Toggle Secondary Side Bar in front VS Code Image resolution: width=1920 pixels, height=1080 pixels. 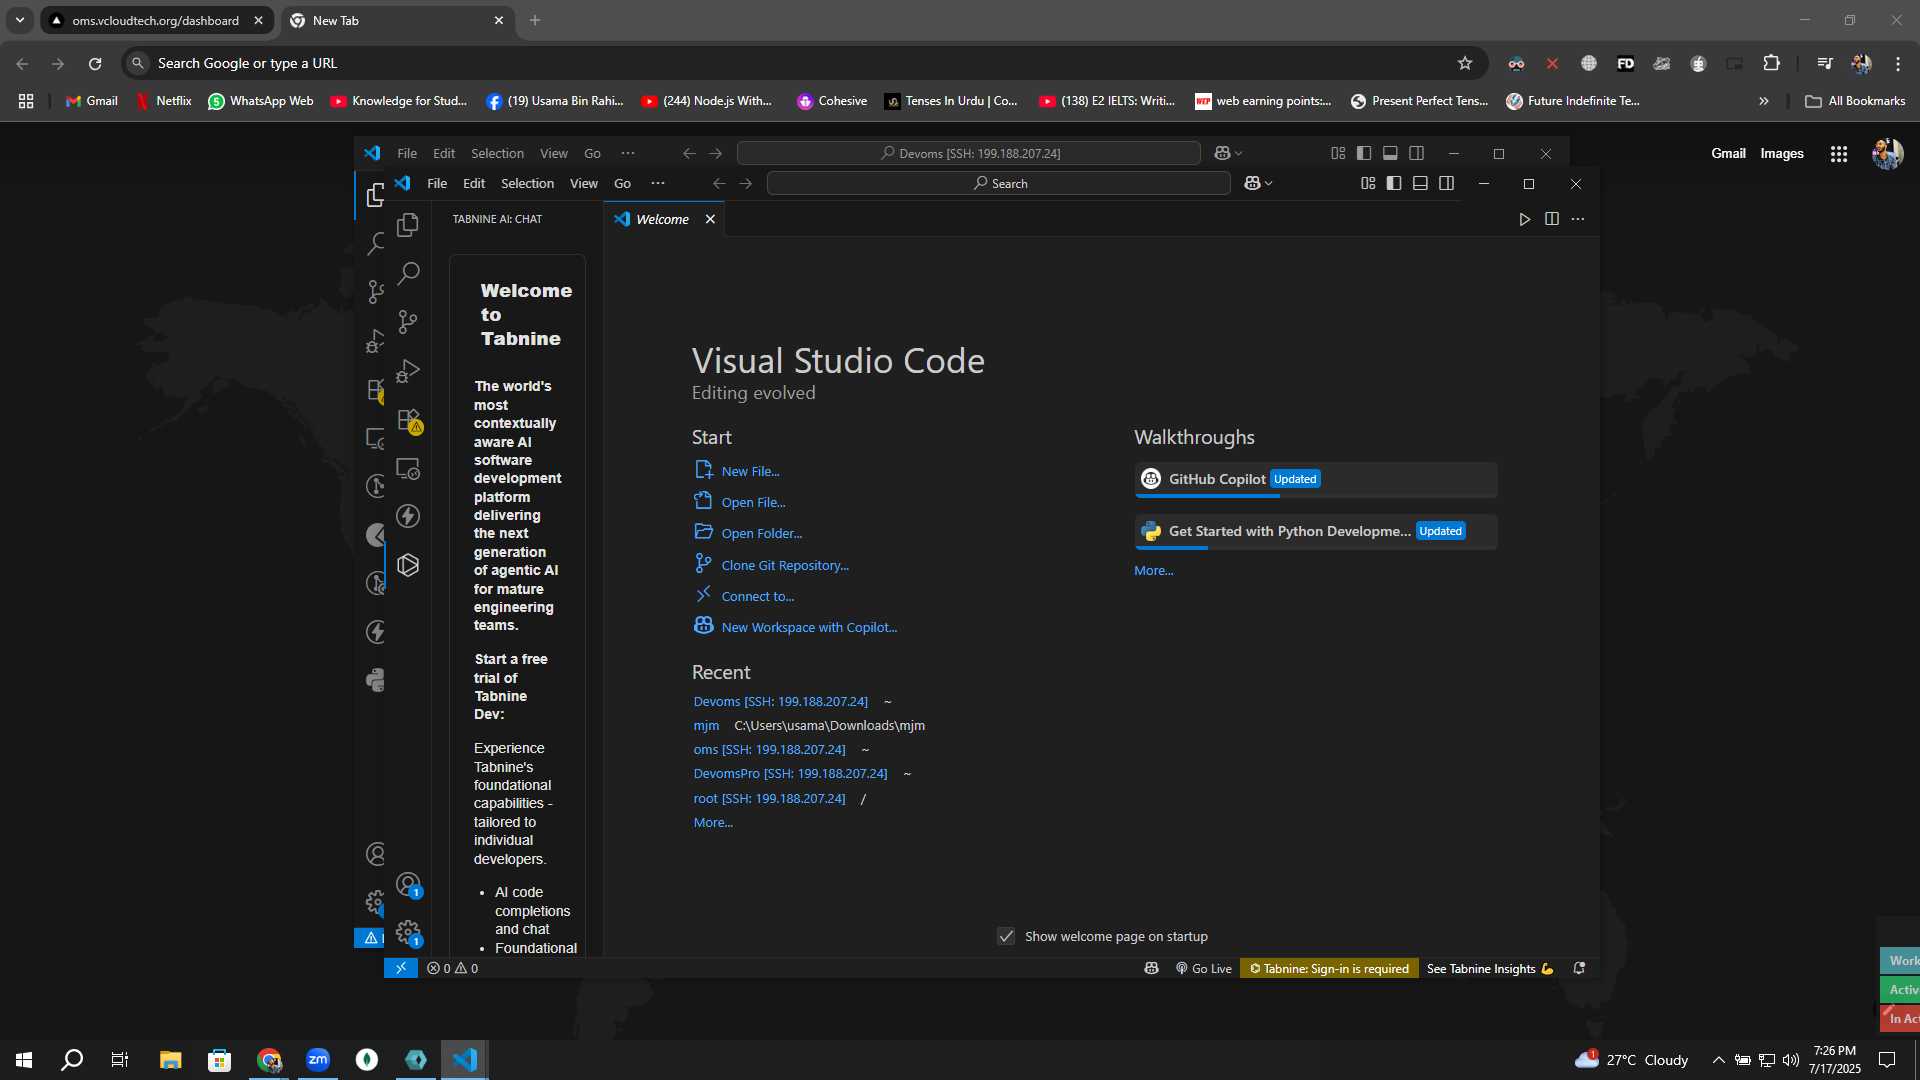click(x=1446, y=183)
